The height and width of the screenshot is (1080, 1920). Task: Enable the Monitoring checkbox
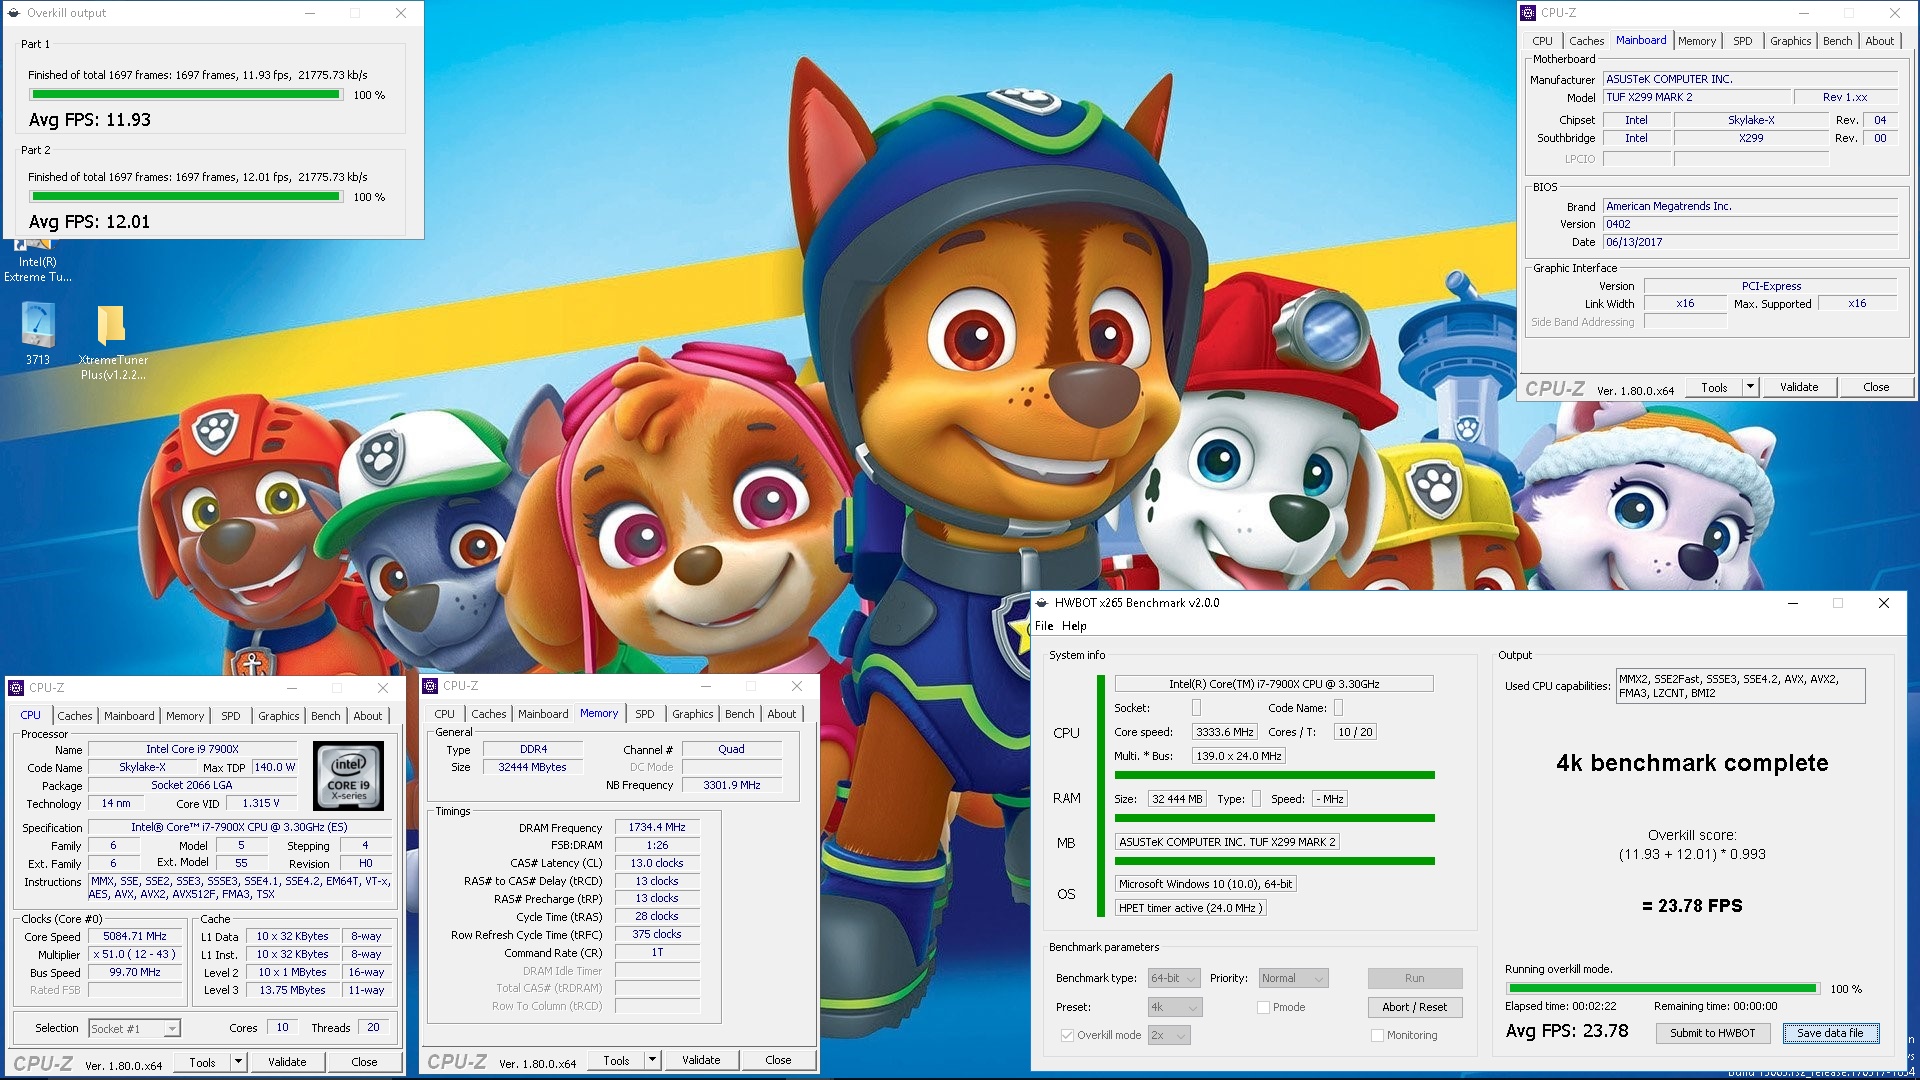click(x=1377, y=1035)
